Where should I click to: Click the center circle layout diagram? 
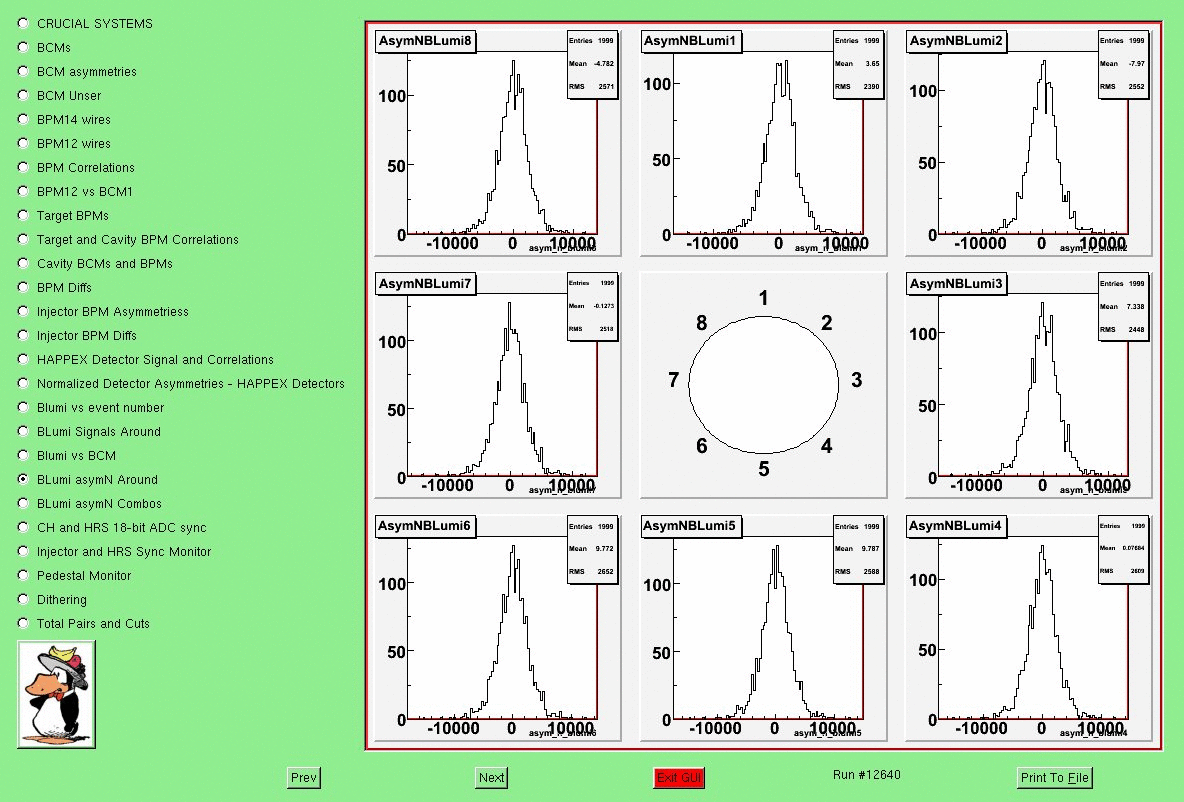pyautogui.click(x=763, y=385)
